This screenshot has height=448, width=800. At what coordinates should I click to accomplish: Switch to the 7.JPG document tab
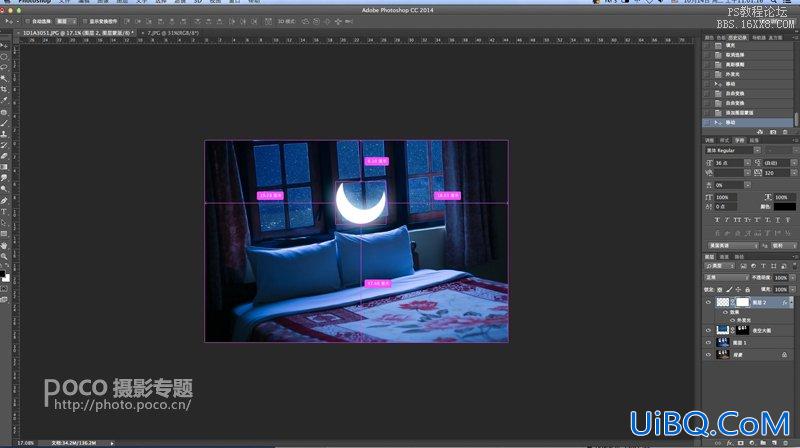tap(173, 33)
